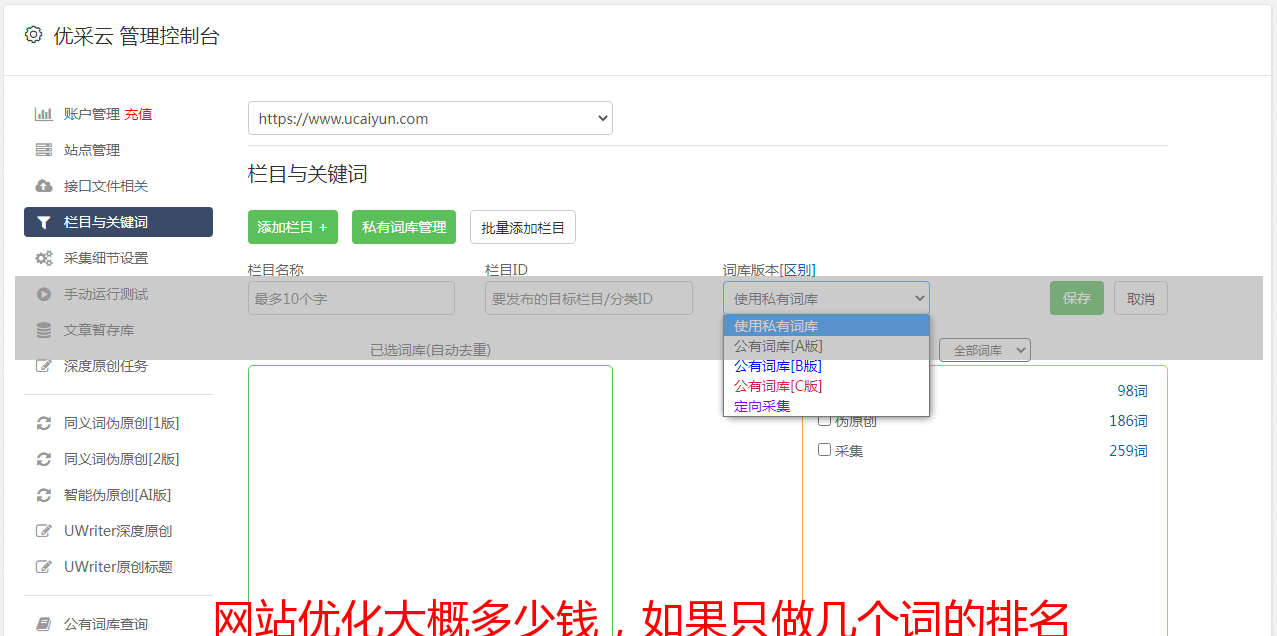The image size is (1277, 636).
Task: Open 深度原创任务 in the sidebar
Action: pos(106,366)
